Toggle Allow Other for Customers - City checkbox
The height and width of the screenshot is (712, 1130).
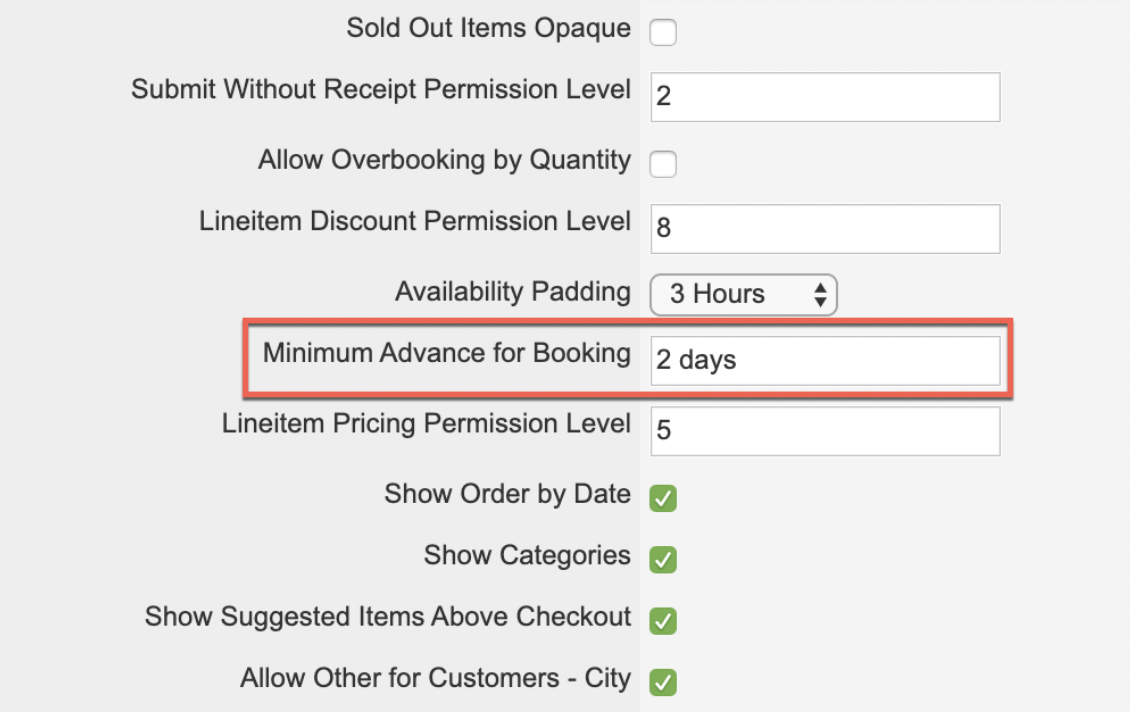663,682
